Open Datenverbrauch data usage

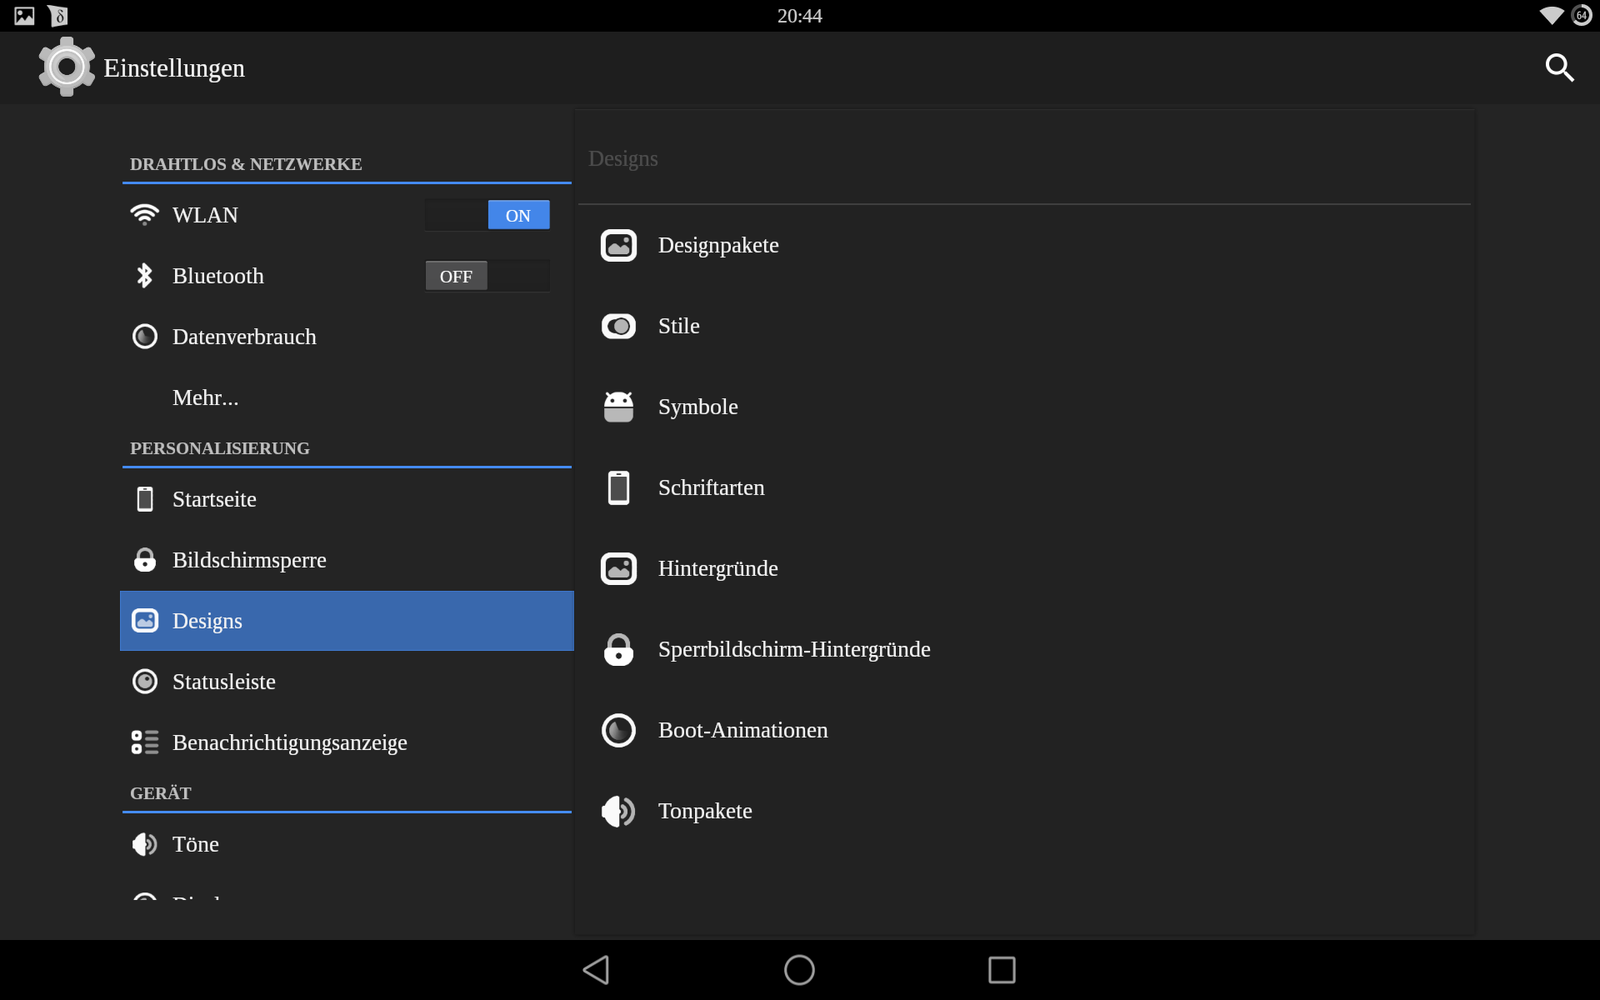click(x=244, y=337)
